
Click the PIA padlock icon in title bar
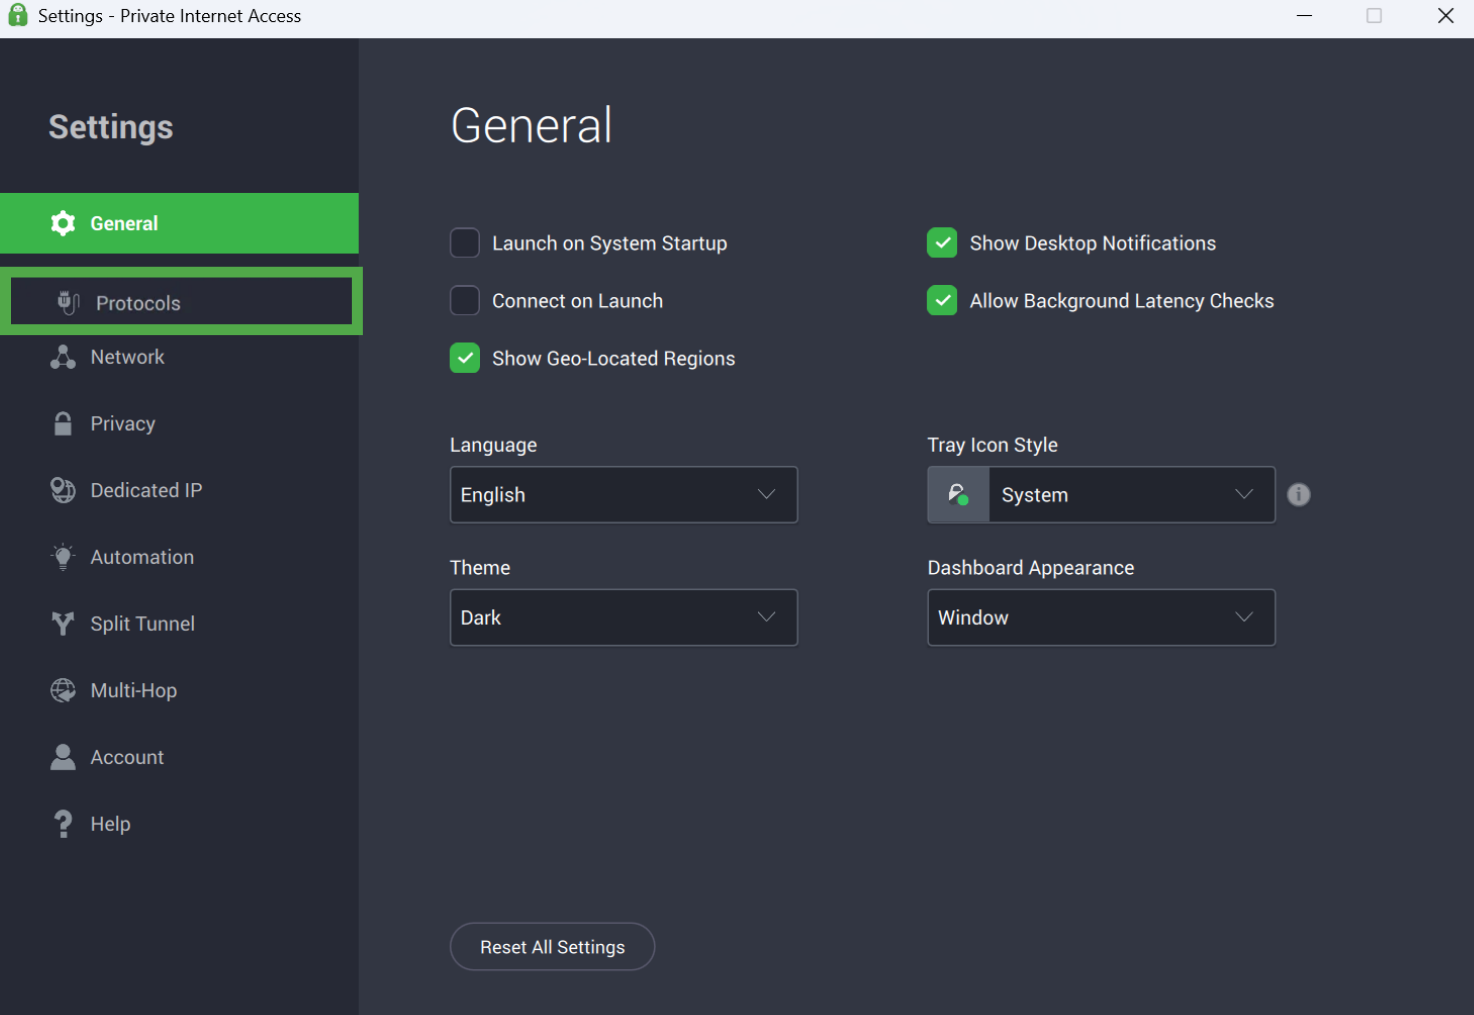tap(18, 15)
